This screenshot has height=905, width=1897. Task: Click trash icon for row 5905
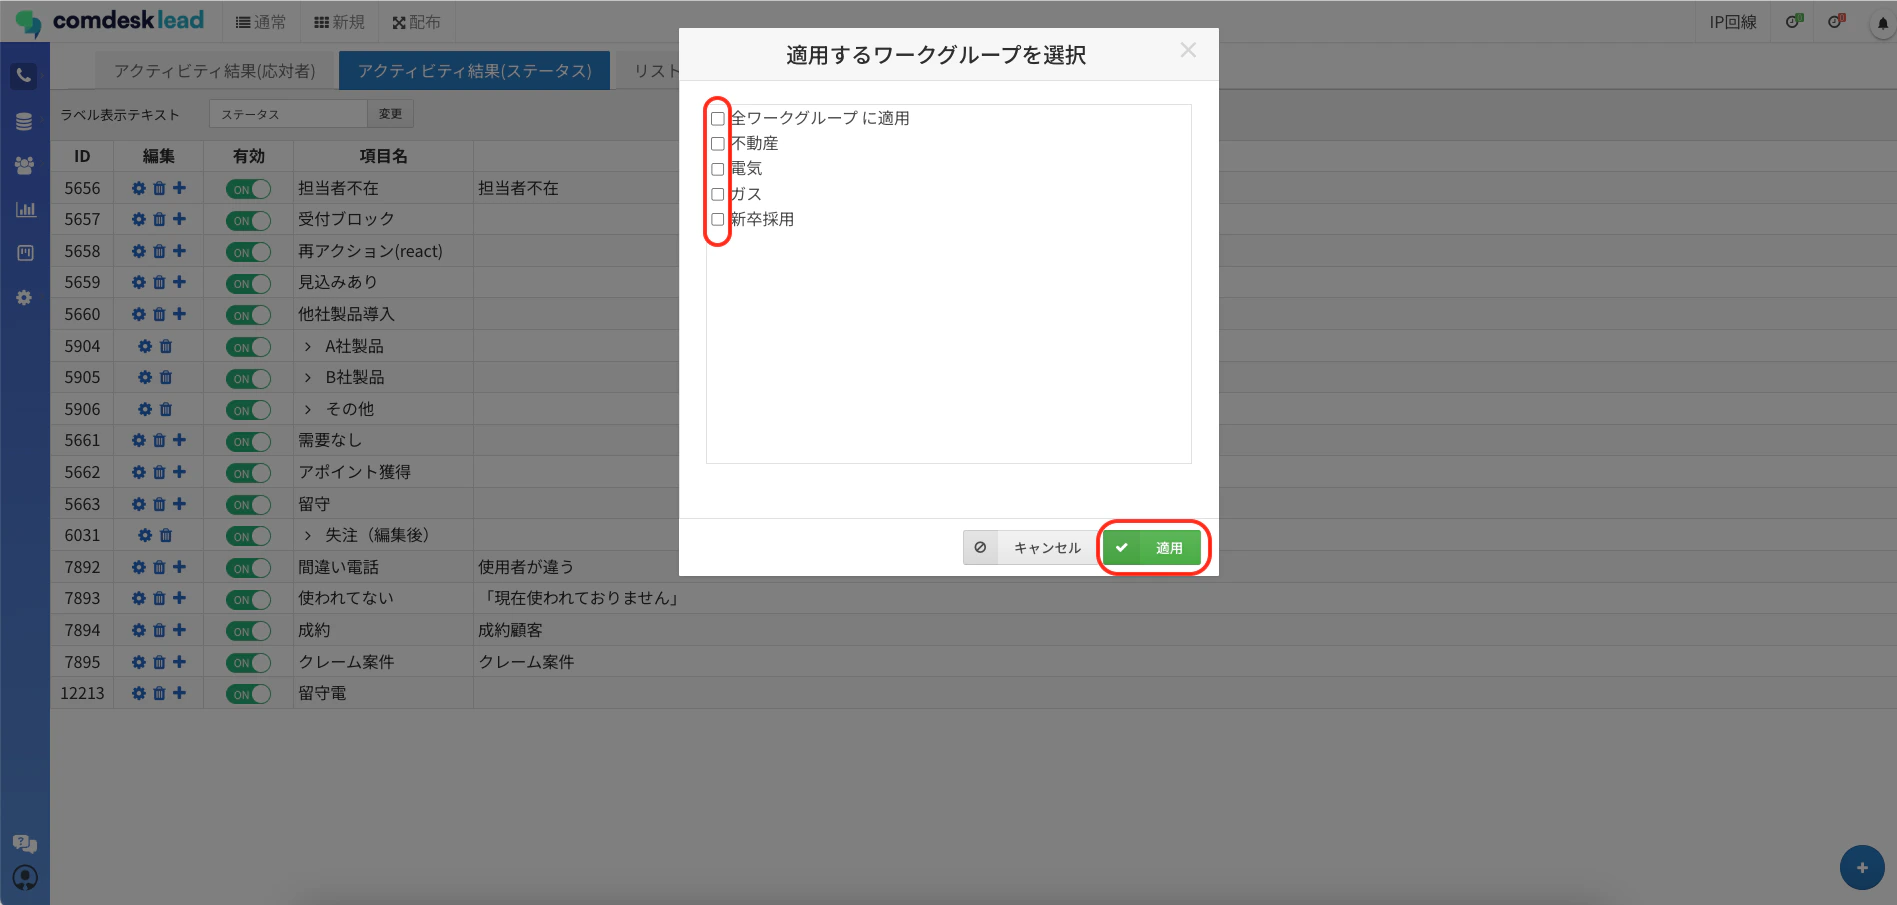pos(166,377)
